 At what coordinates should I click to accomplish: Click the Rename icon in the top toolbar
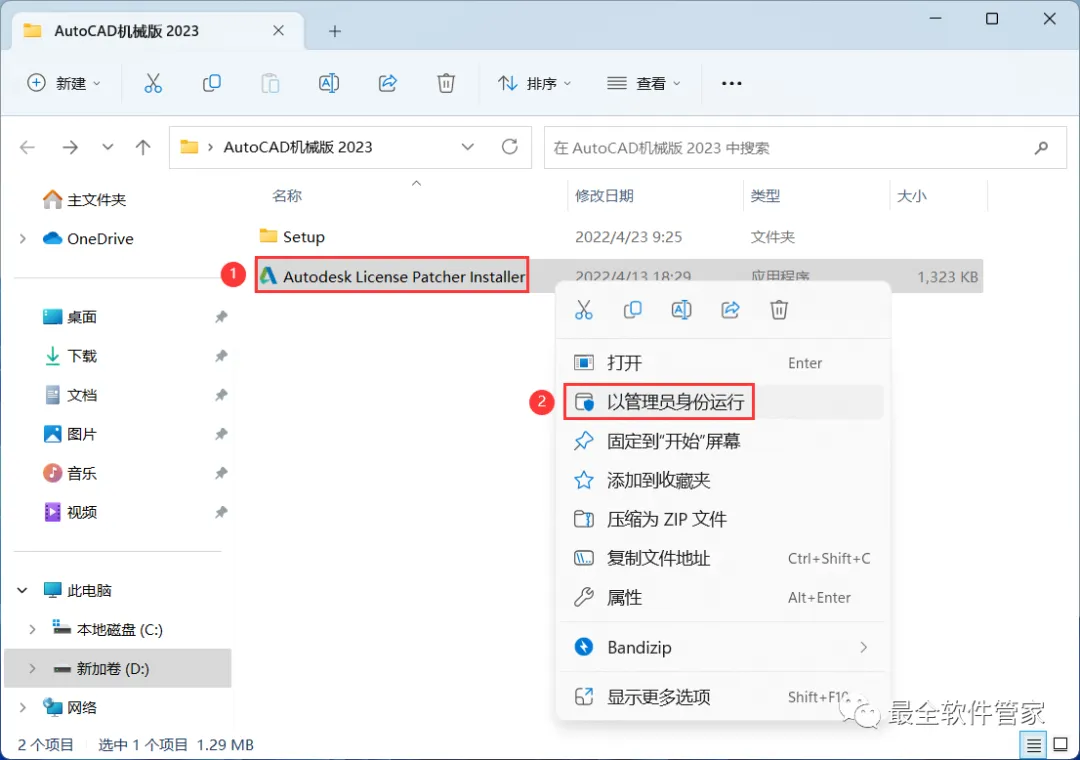tap(329, 83)
